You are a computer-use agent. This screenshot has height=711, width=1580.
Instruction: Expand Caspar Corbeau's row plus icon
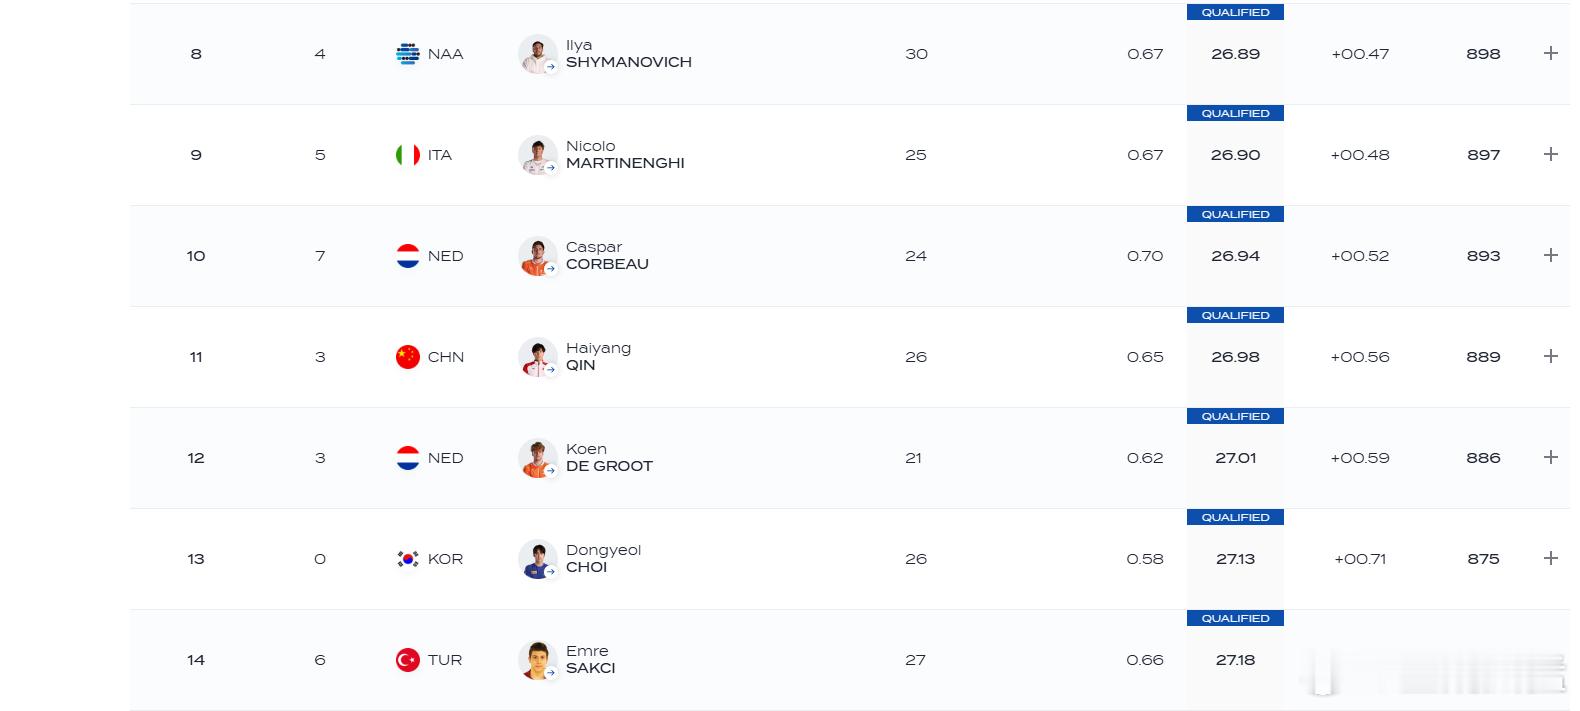pyautogui.click(x=1551, y=255)
